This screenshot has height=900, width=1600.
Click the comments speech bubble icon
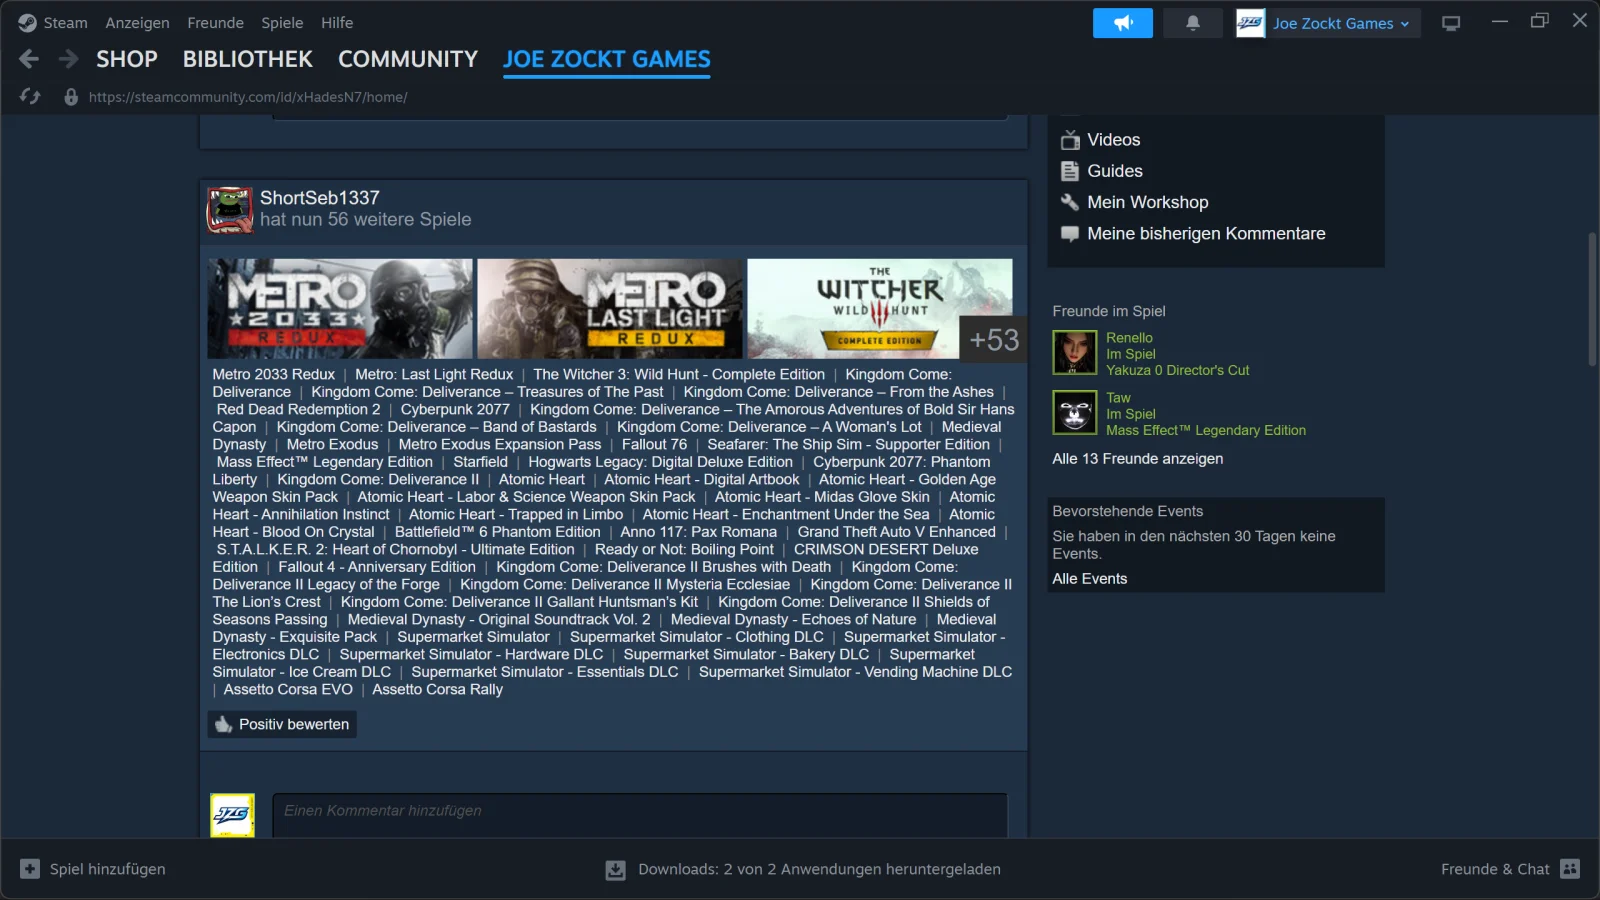(x=1070, y=234)
